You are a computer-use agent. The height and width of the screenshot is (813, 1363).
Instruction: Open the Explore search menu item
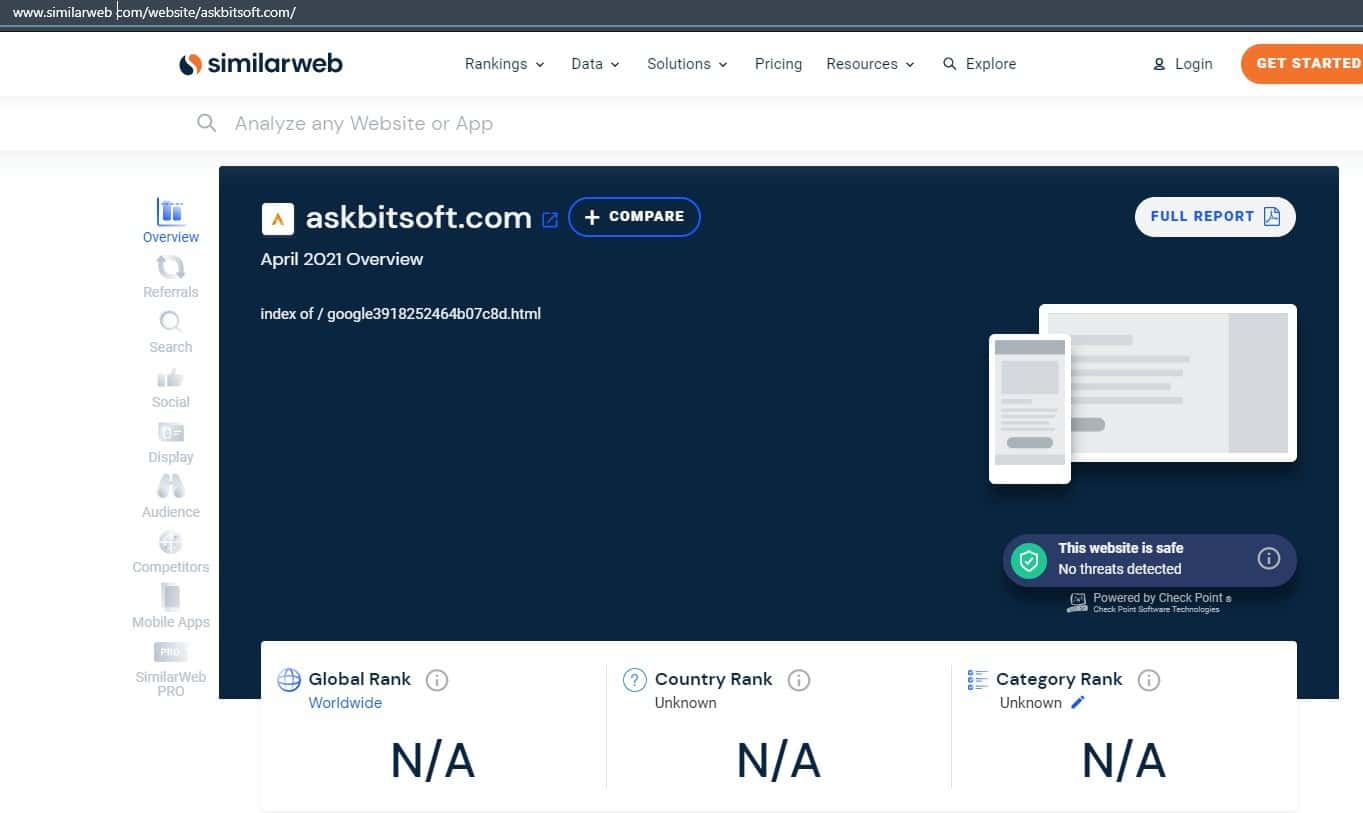tap(979, 64)
